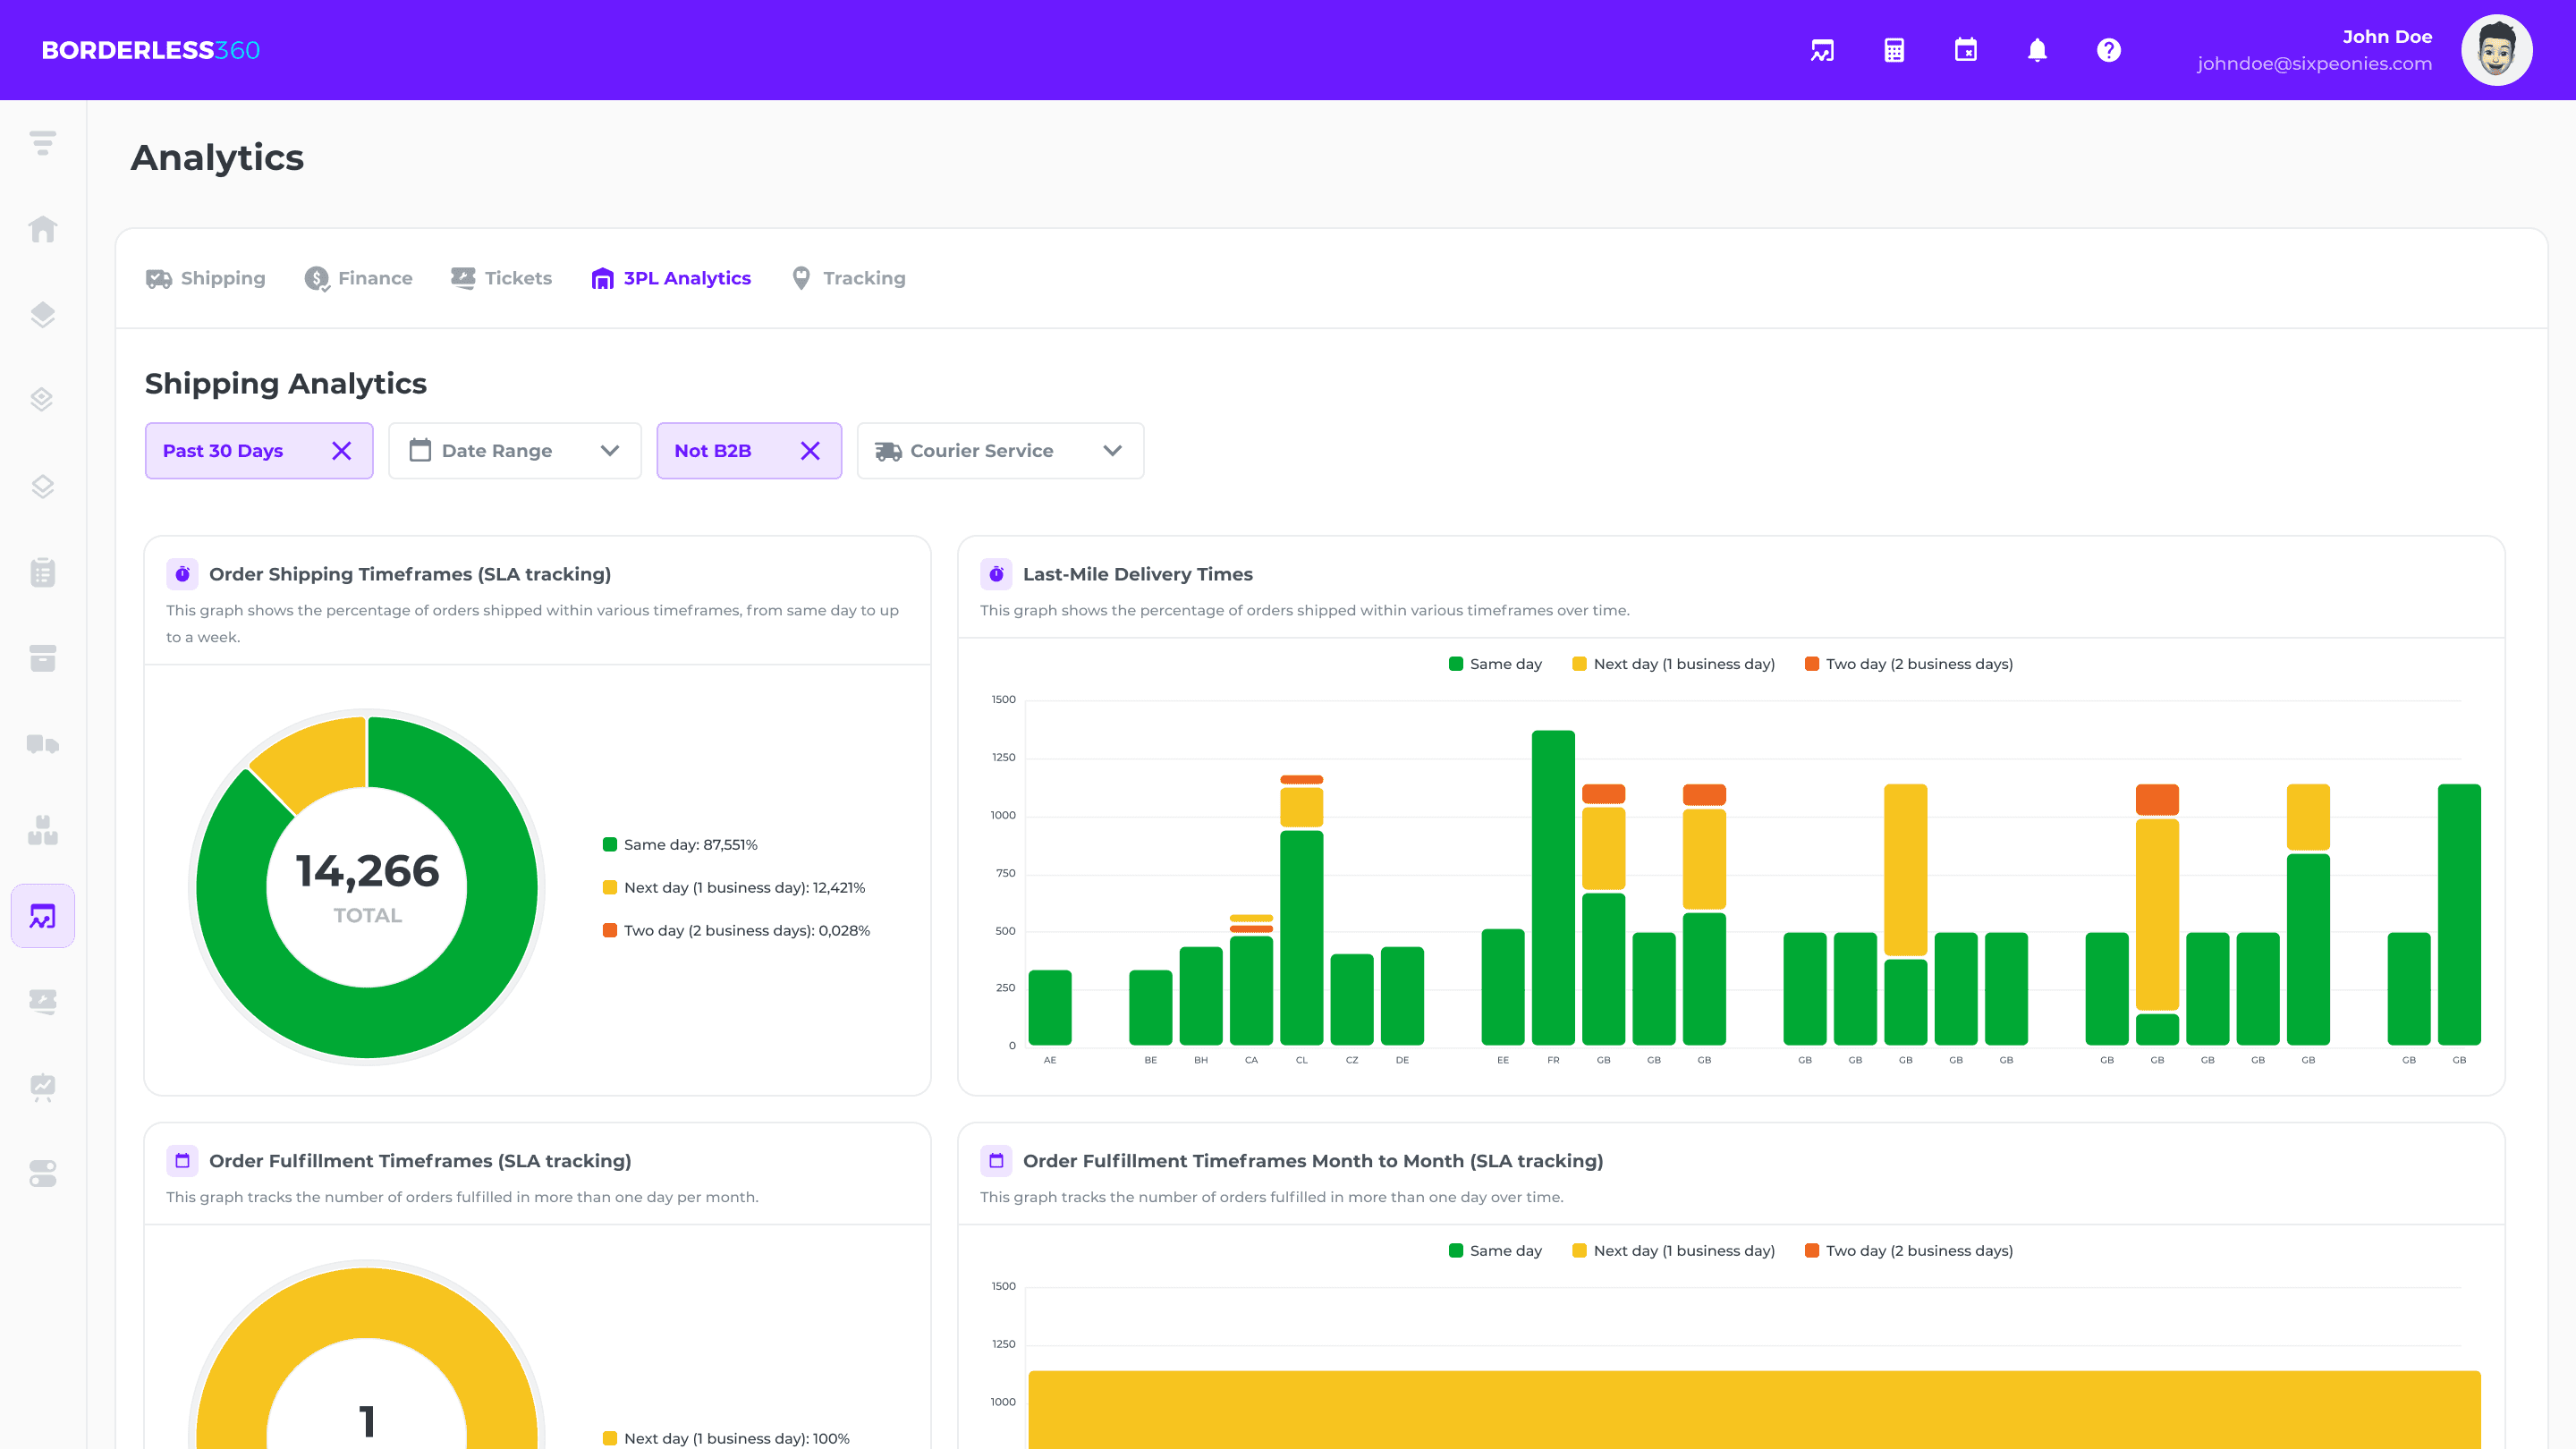
Task: Toggle Two day legend in Last-Mile chart
Action: (1908, 664)
